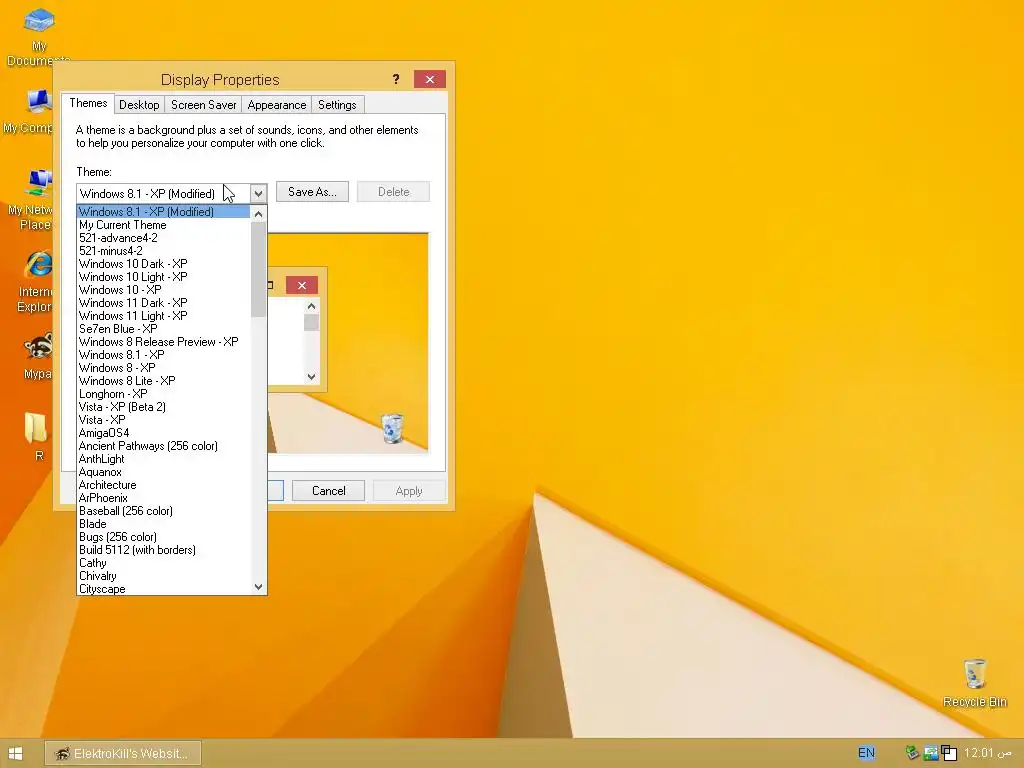Switch to ElektroKill's Website taskbar button
Image resolution: width=1024 pixels, height=768 pixels.
coord(123,754)
